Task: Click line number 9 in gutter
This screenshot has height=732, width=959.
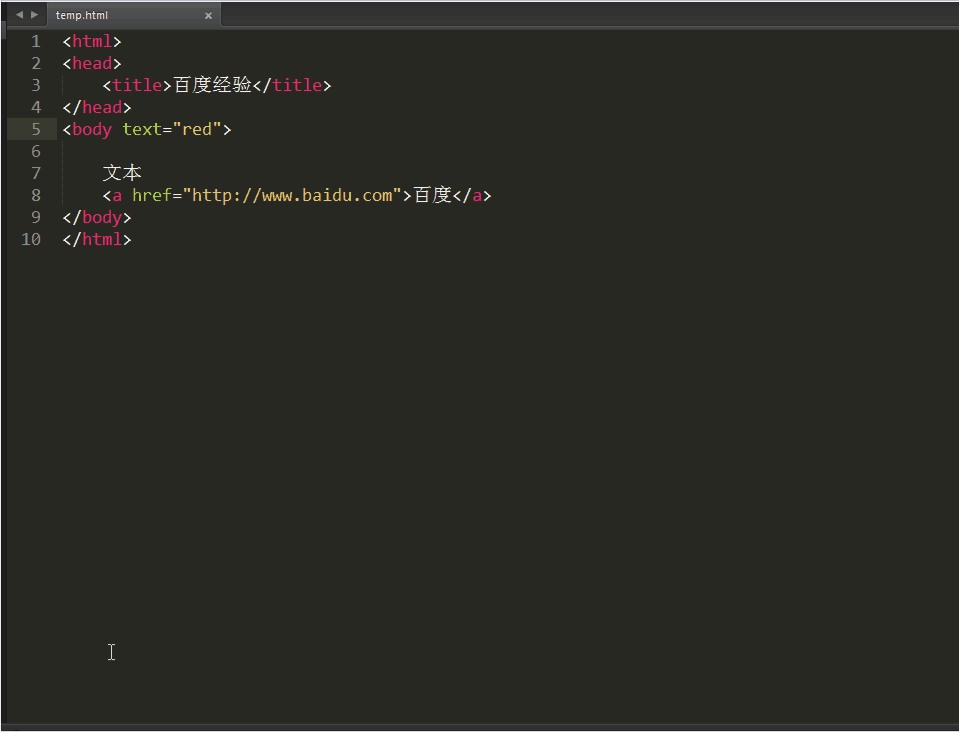Action: (36, 218)
